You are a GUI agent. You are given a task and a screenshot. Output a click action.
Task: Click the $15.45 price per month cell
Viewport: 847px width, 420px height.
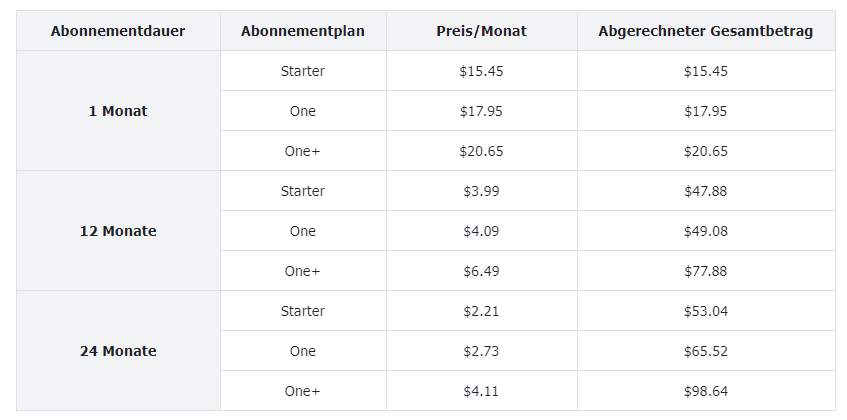click(481, 71)
